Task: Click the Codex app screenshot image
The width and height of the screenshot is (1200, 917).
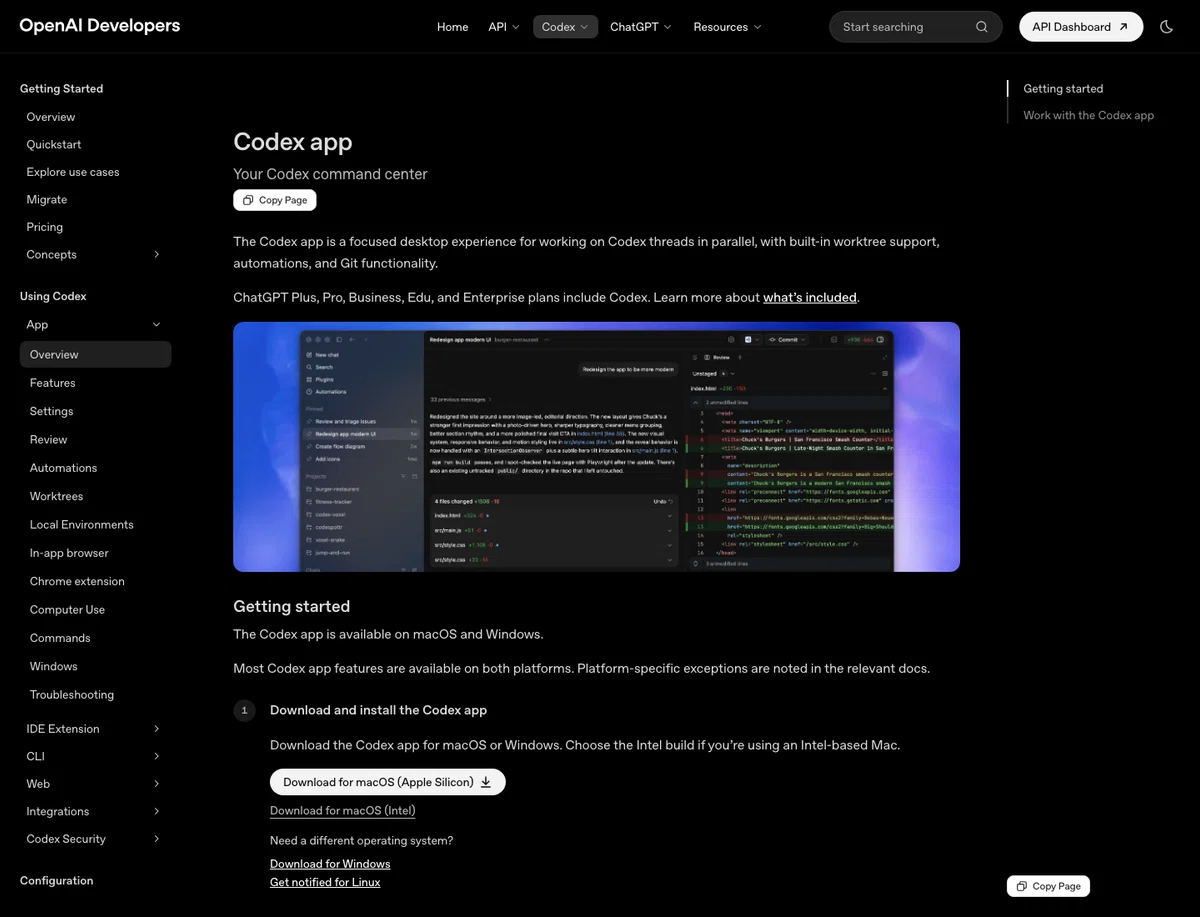Action: (596, 447)
